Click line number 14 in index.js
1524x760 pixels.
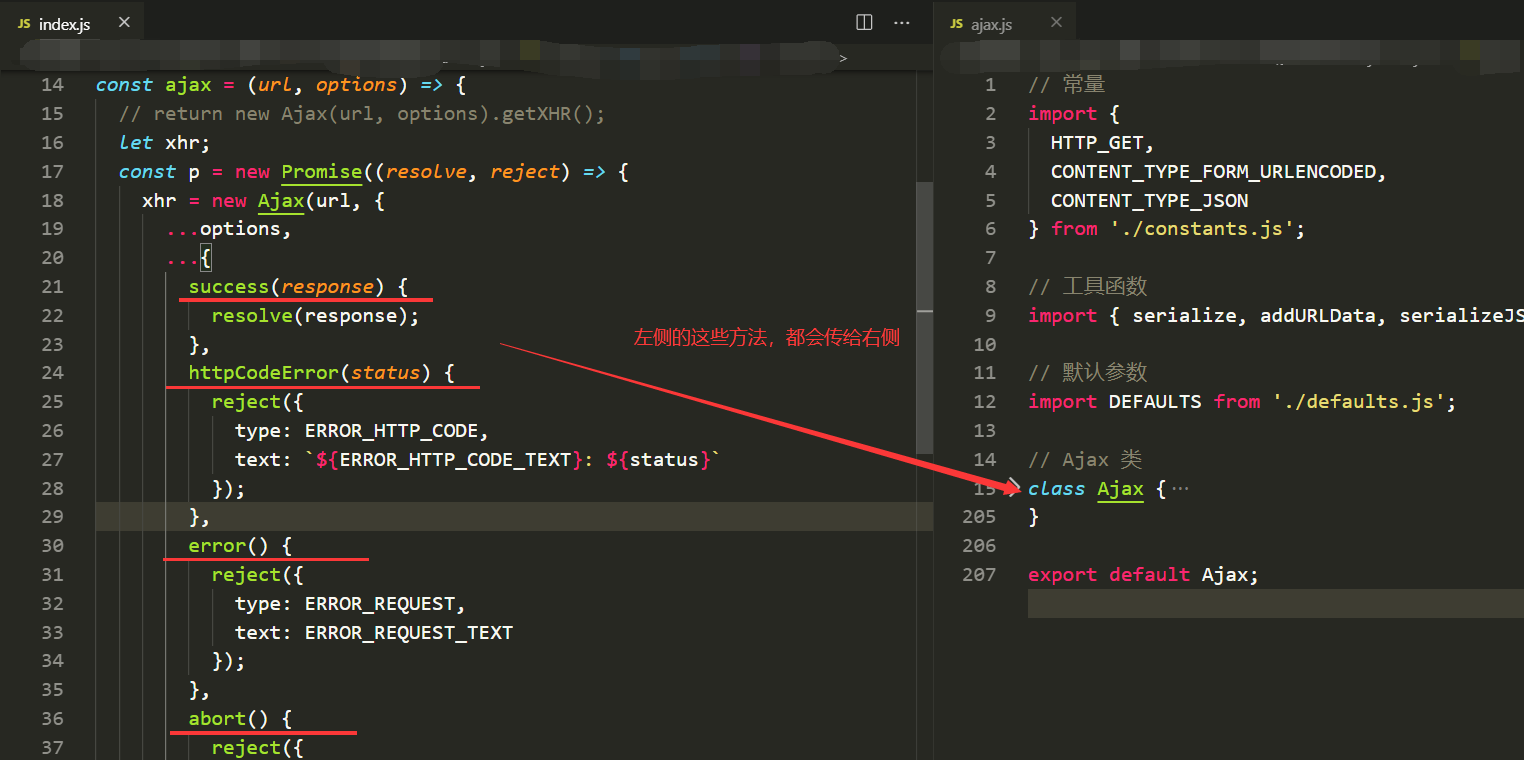click(52, 85)
